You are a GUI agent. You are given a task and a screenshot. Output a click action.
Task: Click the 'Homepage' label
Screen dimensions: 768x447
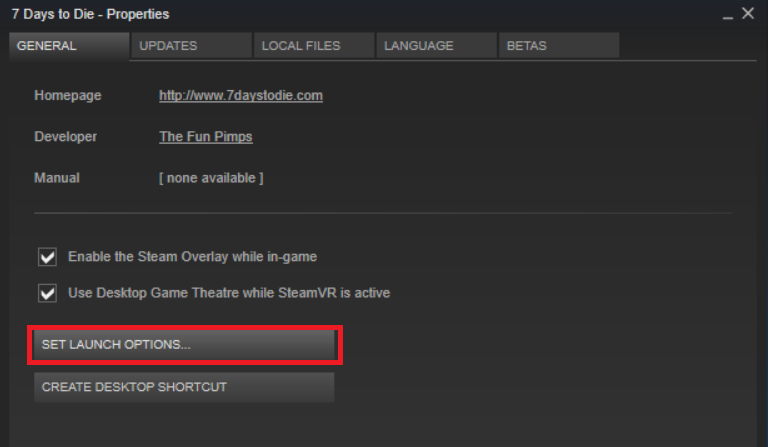point(68,95)
